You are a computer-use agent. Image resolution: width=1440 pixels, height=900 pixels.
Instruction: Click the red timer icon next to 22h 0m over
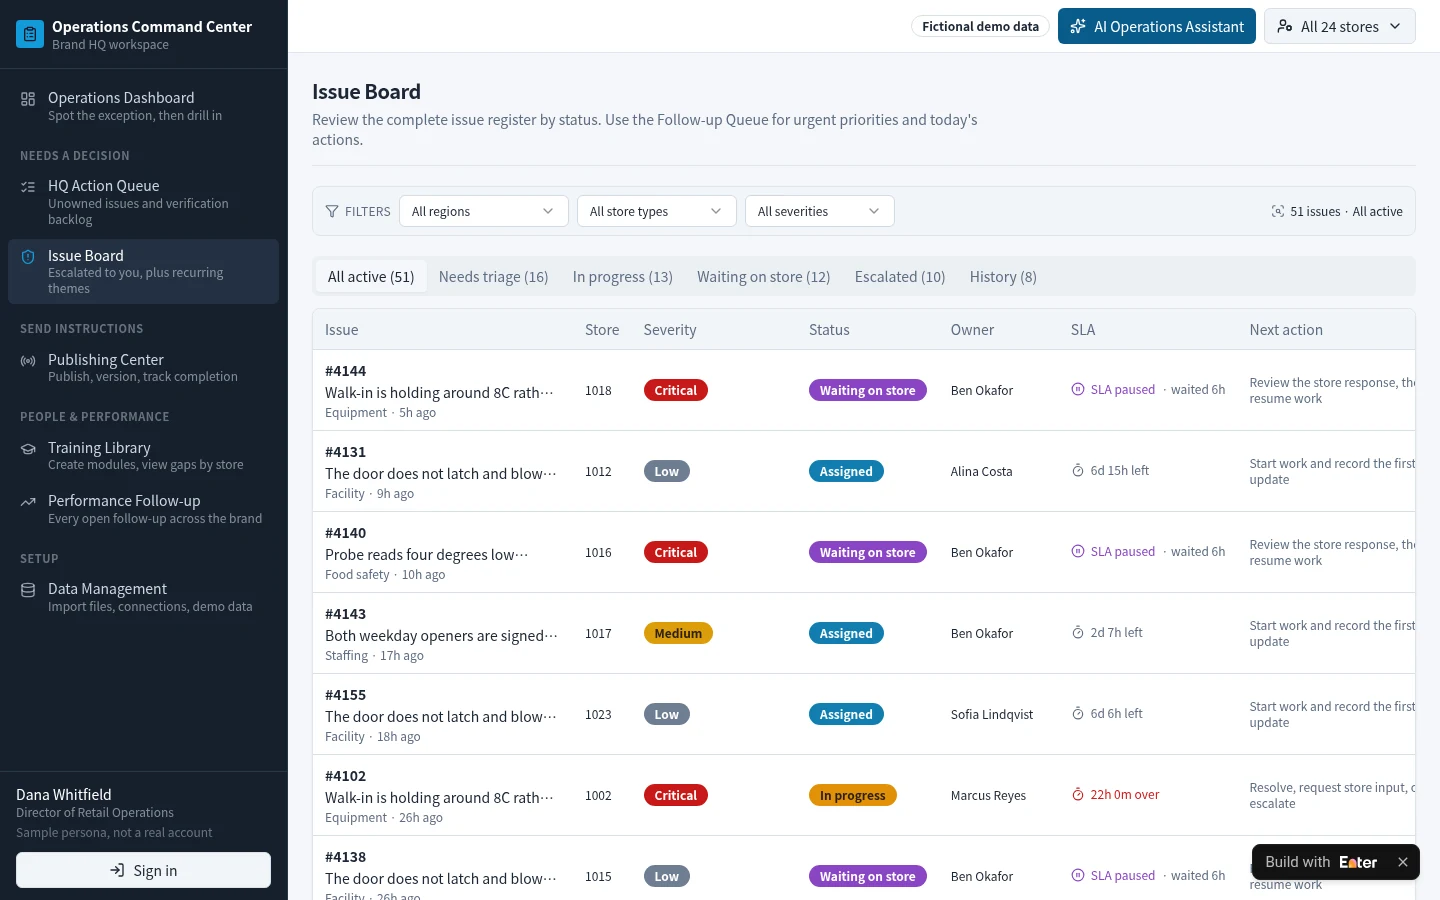click(x=1078, y=795)
